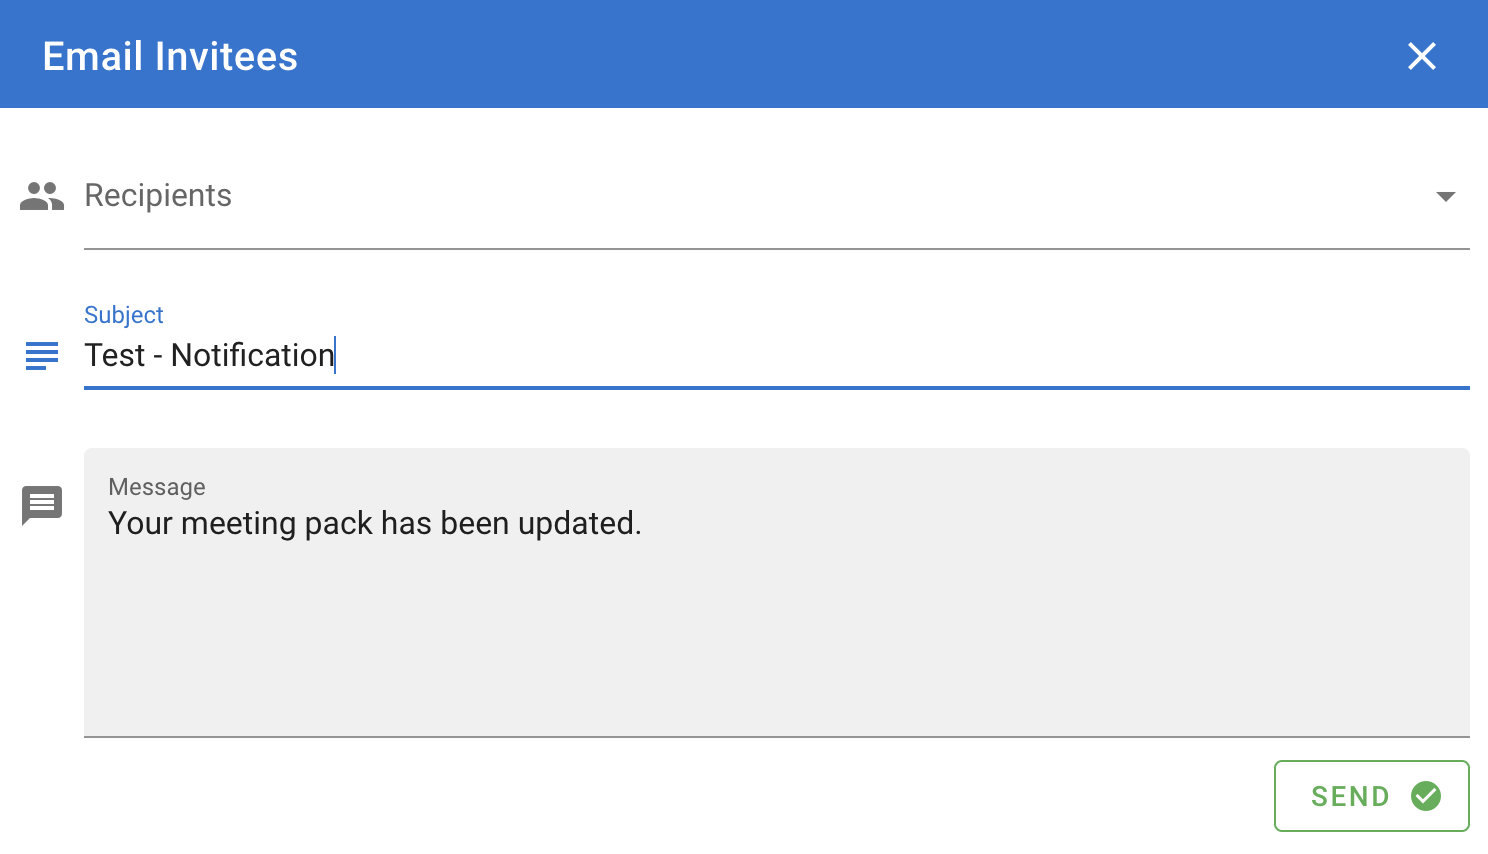
Task: Open the Recipients selection field
Action: pyautogui.click(x=776, y=196)
